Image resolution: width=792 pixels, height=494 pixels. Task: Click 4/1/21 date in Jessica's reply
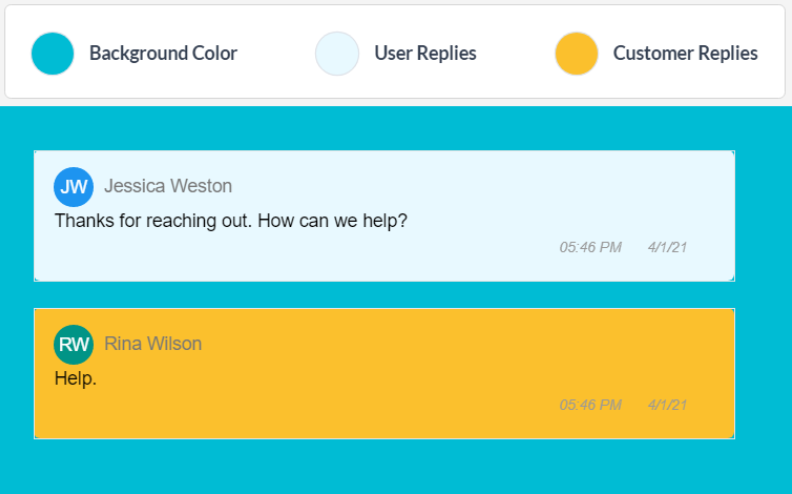667,248
